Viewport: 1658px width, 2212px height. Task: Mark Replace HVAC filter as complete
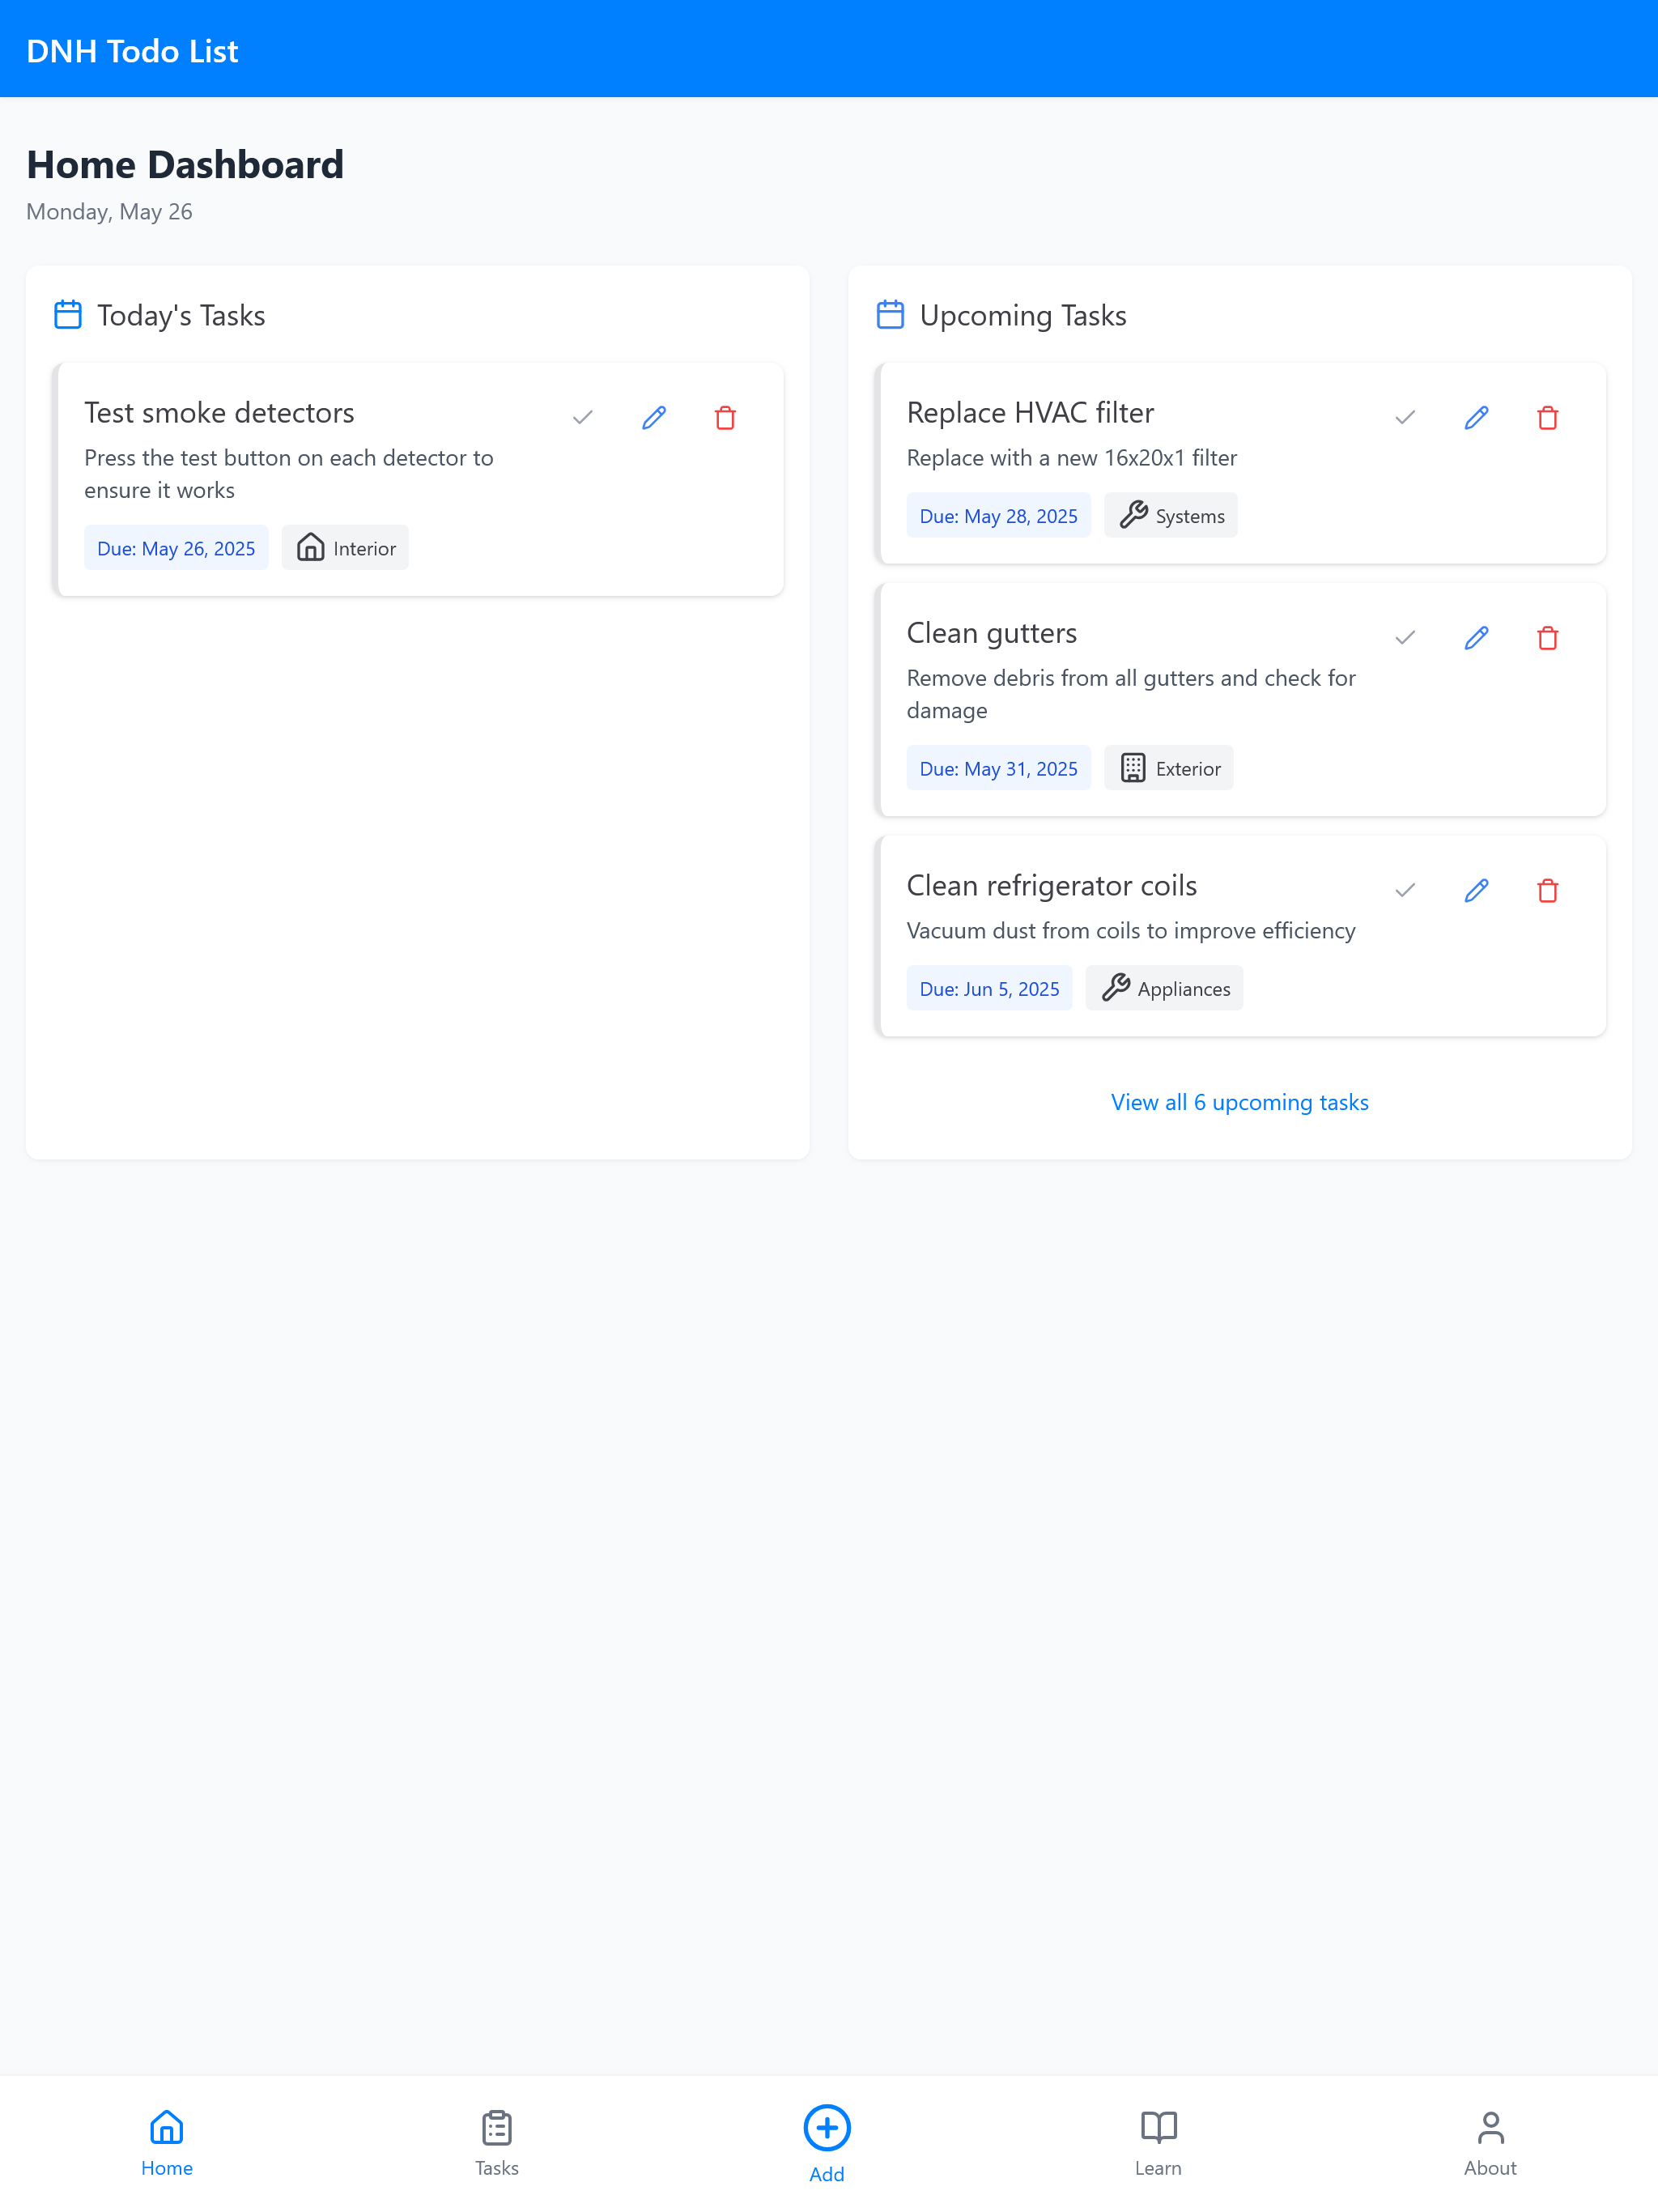[1405, 417]
